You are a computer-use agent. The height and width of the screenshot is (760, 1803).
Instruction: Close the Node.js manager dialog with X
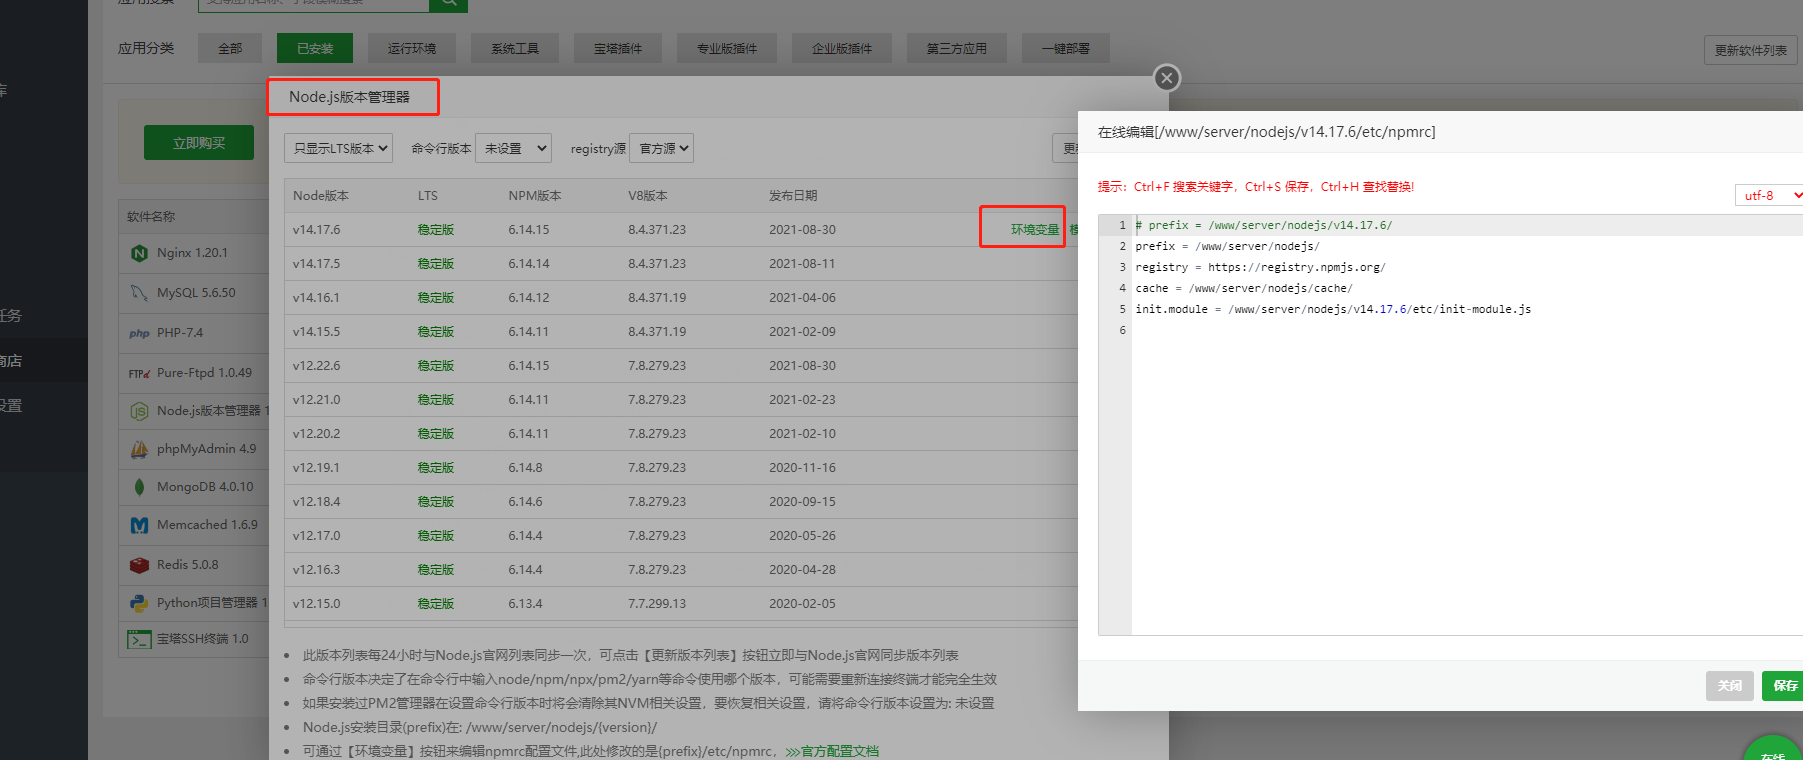(1167, 78)
